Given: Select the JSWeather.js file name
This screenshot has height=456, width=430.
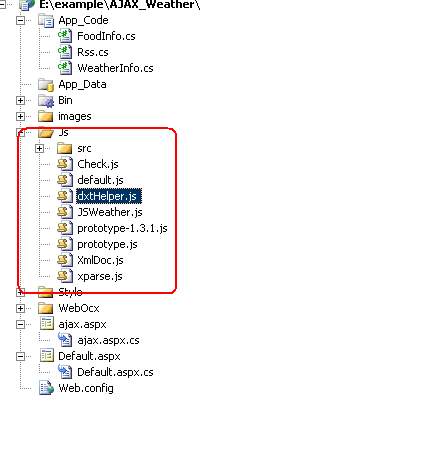Looking at the screenshot, I should pos(110,212).
